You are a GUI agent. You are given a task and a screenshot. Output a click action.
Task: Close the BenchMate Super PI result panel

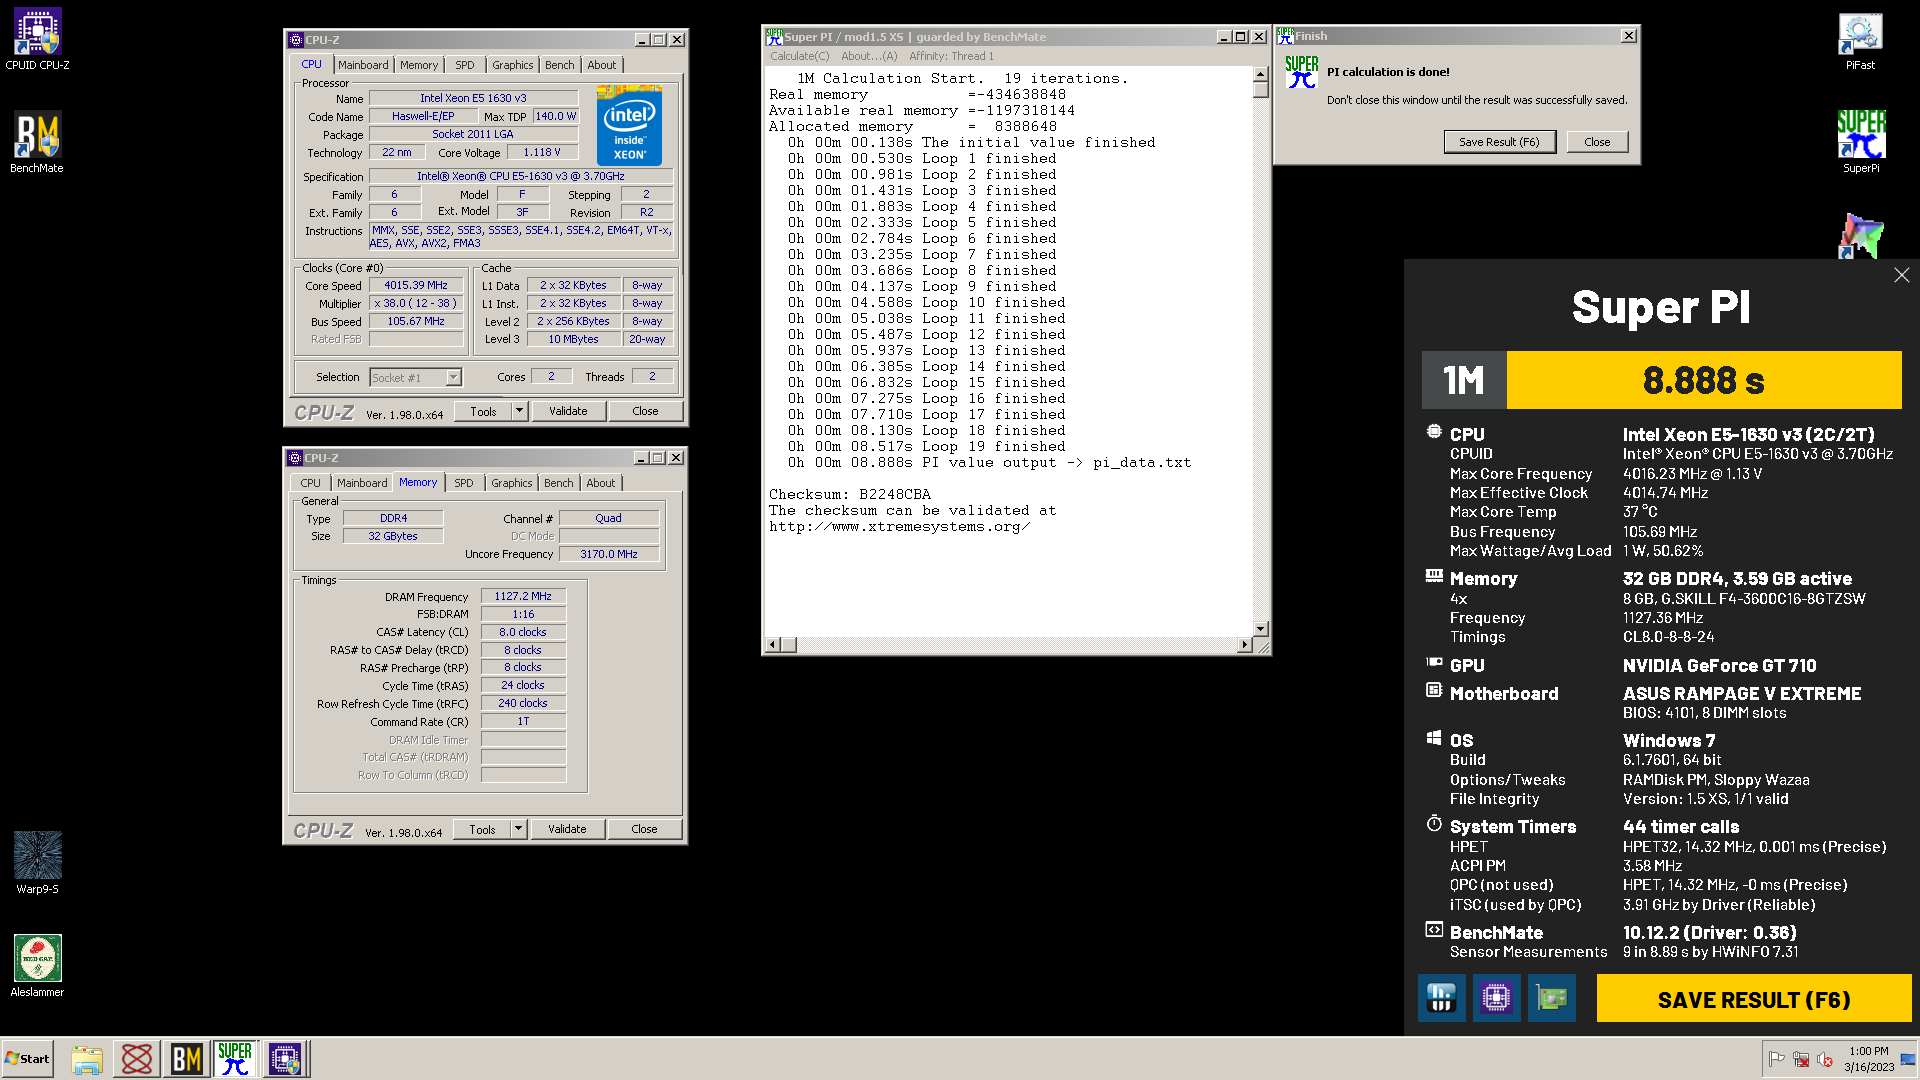[x=1901, y=275]
